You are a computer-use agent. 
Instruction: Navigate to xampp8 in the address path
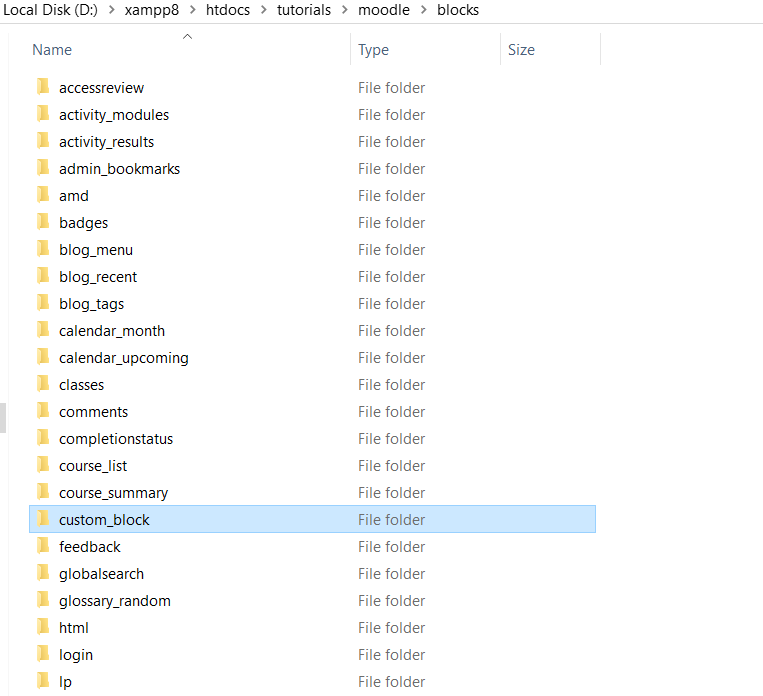click(x=152, y=10)
